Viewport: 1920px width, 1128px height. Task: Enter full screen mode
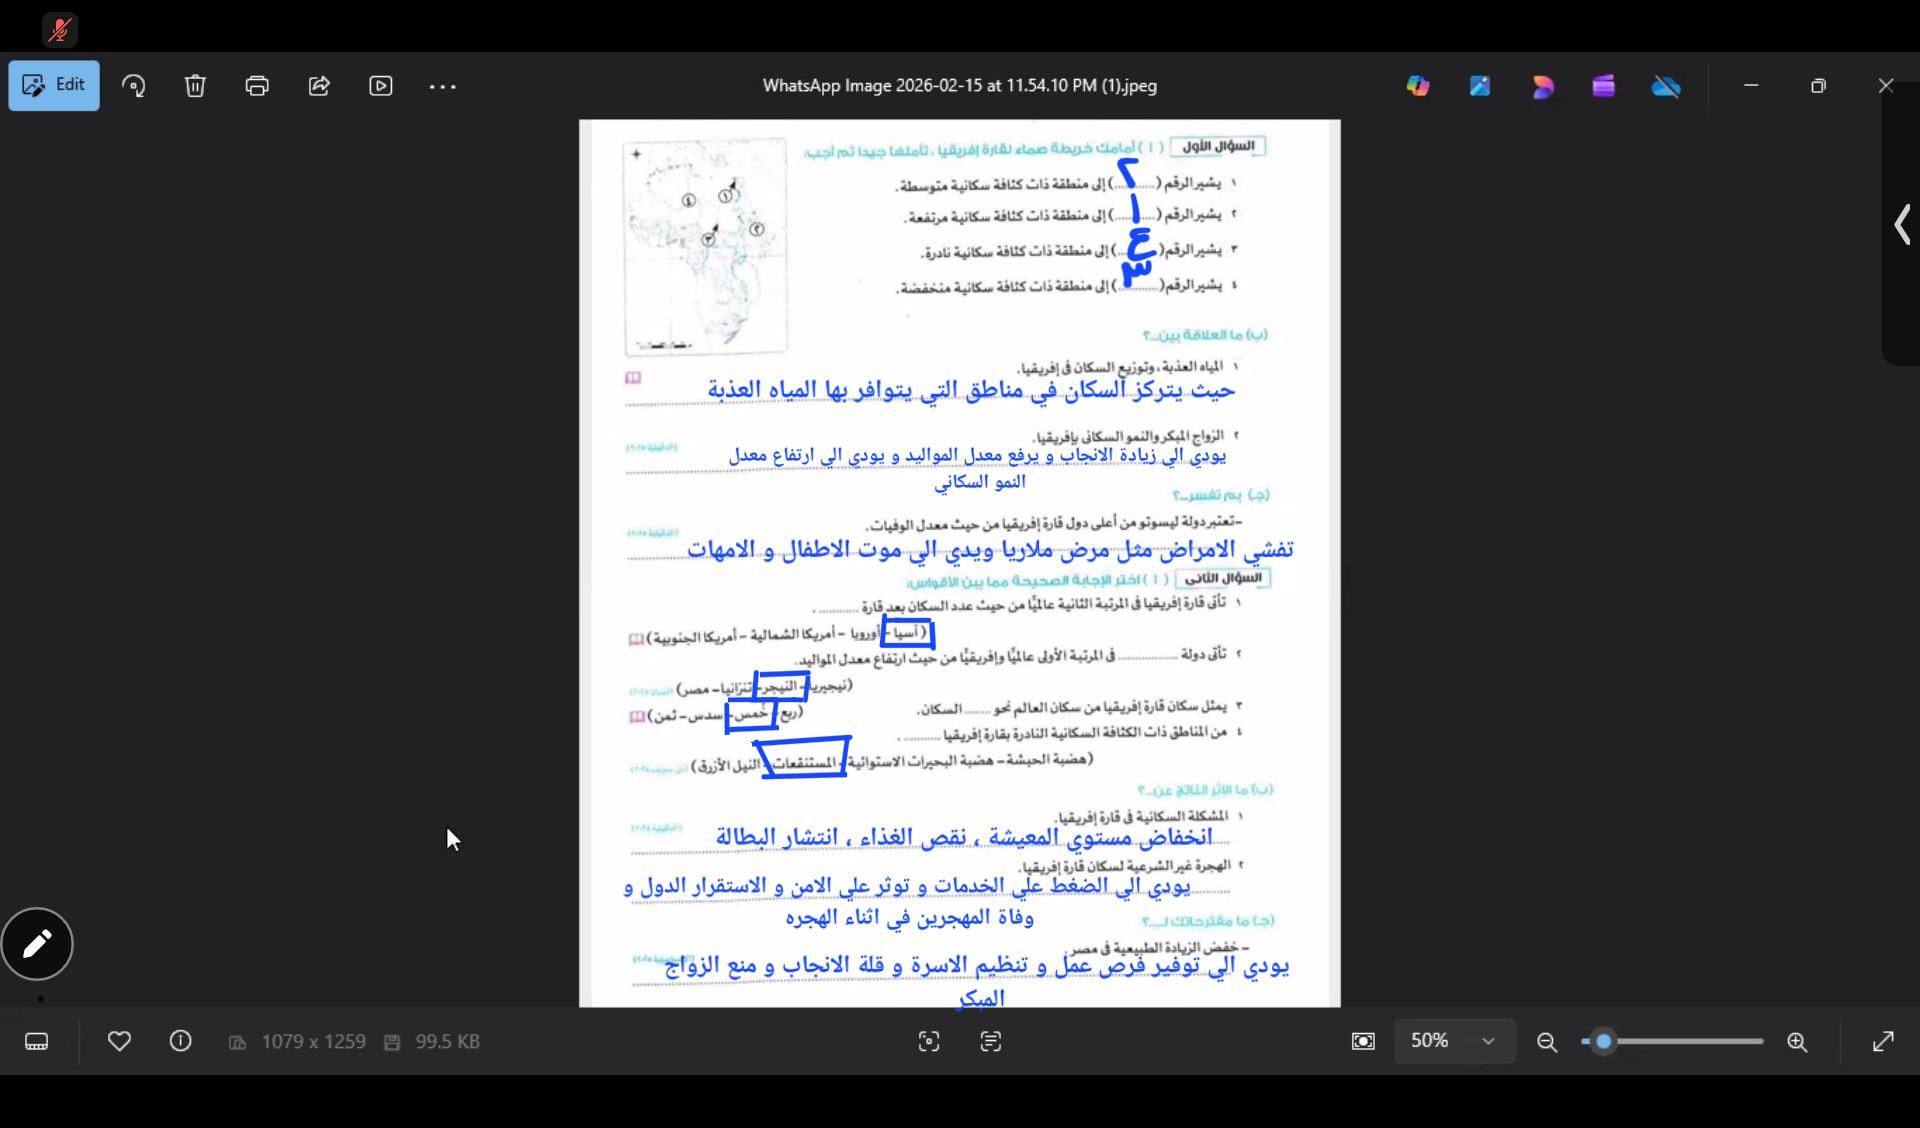(1883, 1042)
